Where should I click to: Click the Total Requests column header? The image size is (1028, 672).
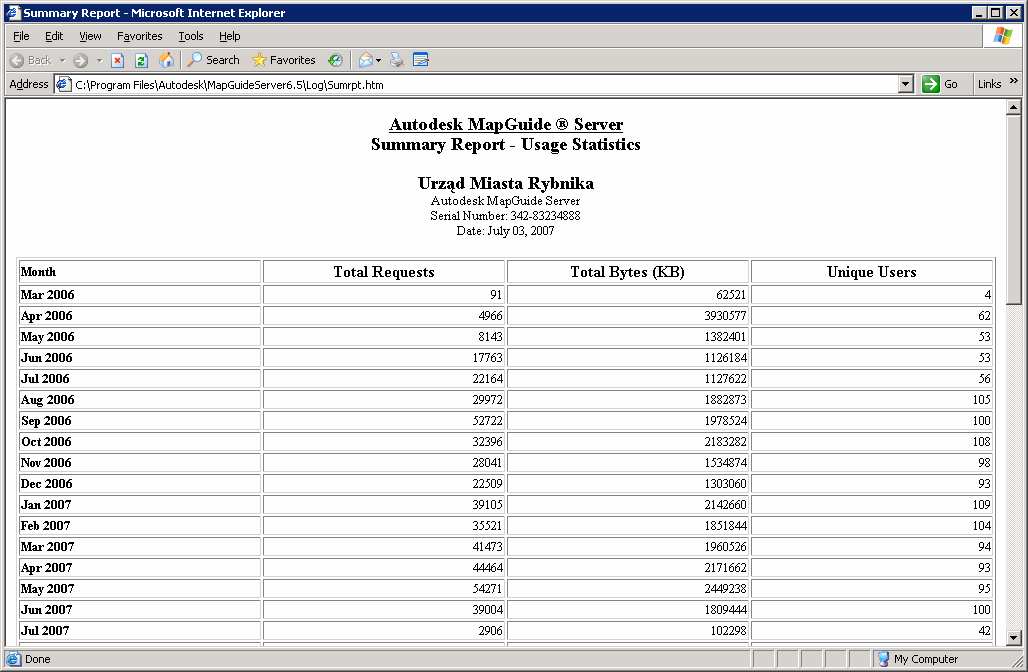(384, 271)
